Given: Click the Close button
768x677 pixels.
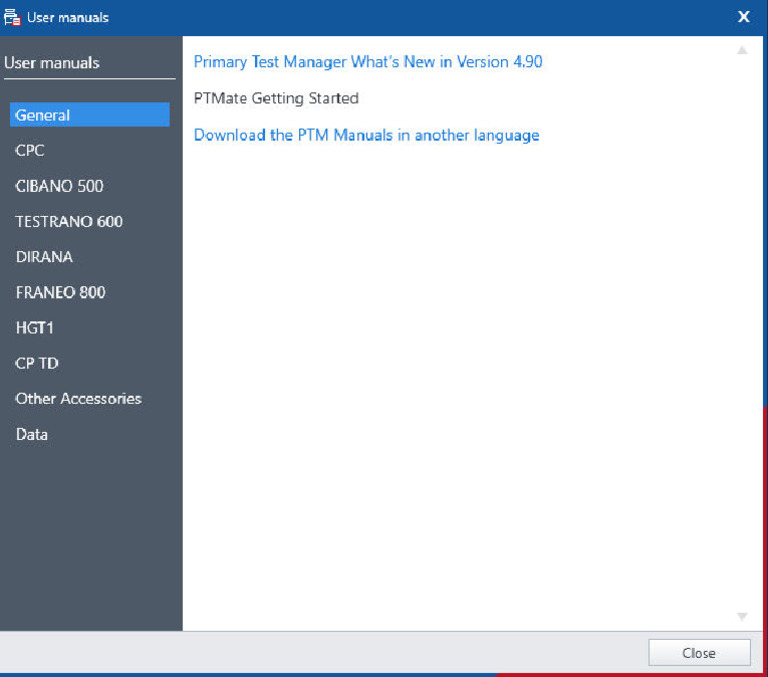Looking at the screenshot, I should pyautogui.click(x=699, y=653).
